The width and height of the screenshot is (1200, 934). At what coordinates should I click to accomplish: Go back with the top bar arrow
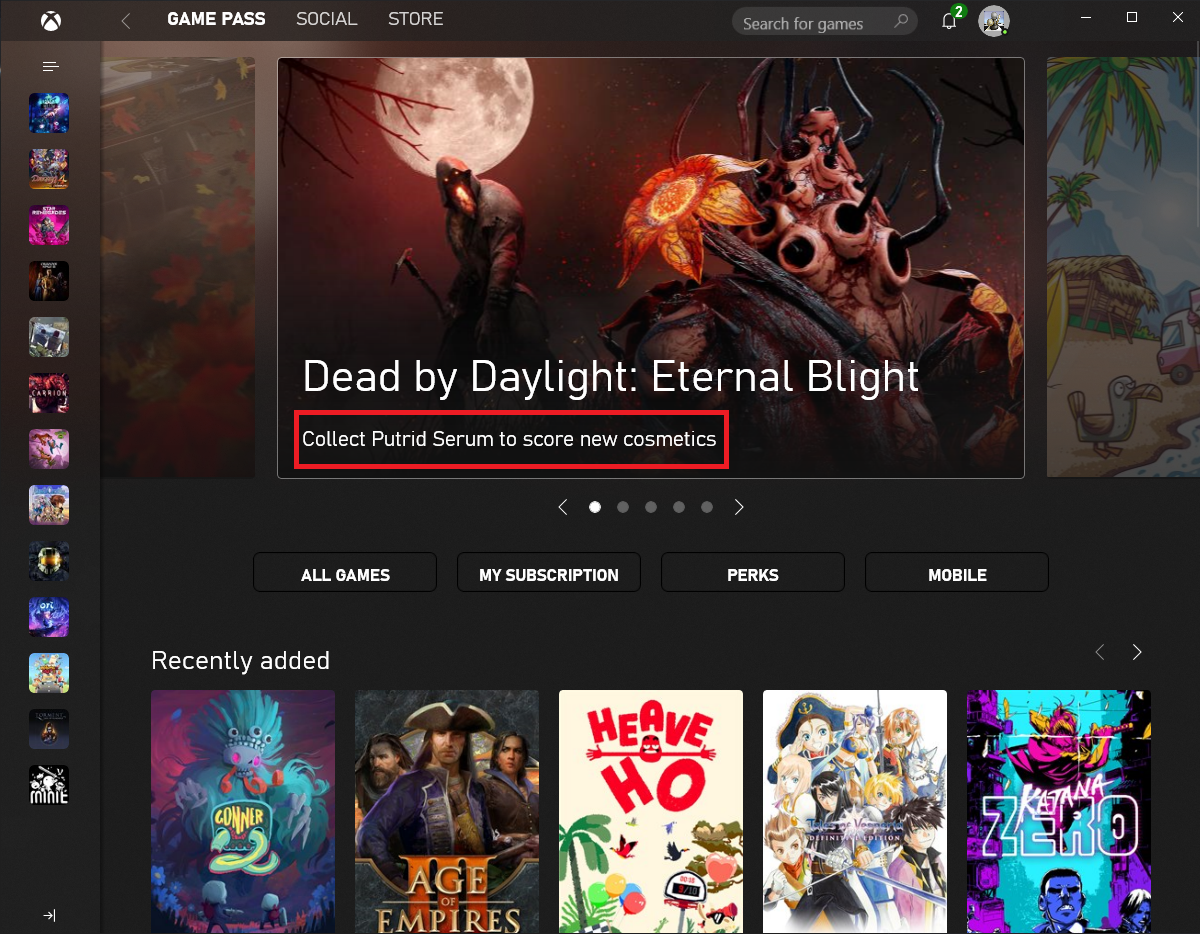pos(126,20)
